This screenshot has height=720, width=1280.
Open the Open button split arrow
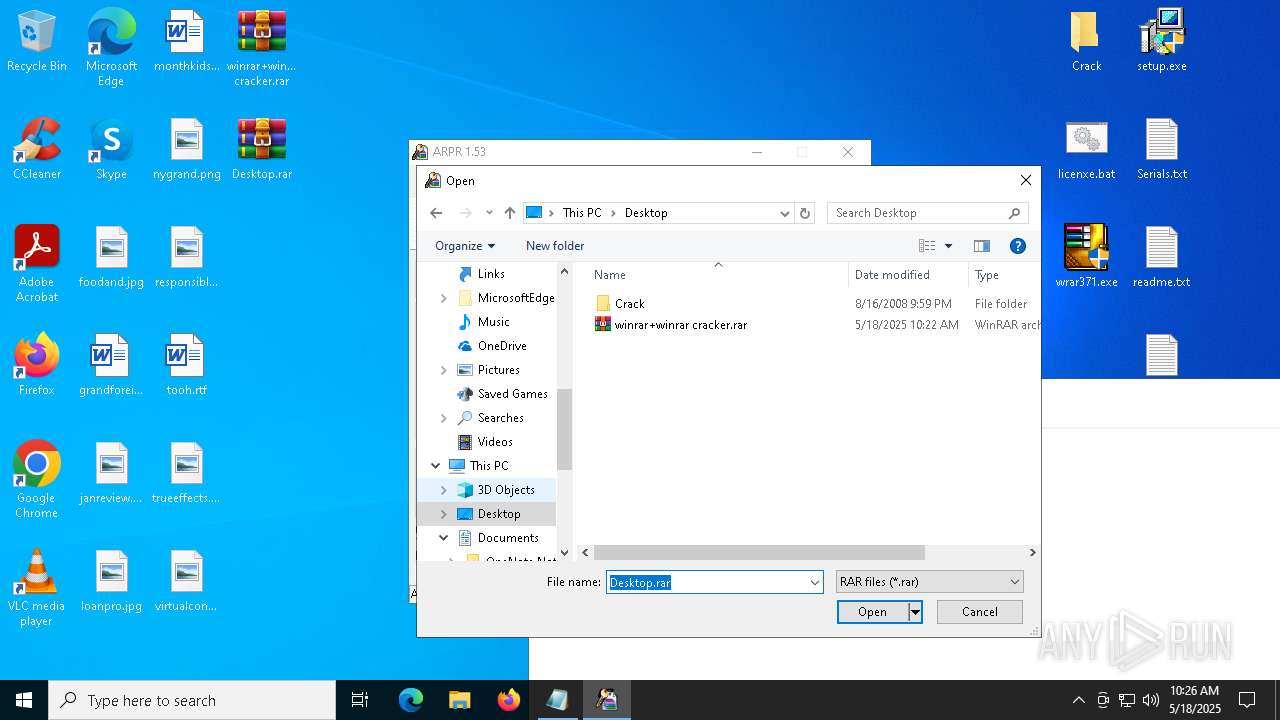pos(915,612)
